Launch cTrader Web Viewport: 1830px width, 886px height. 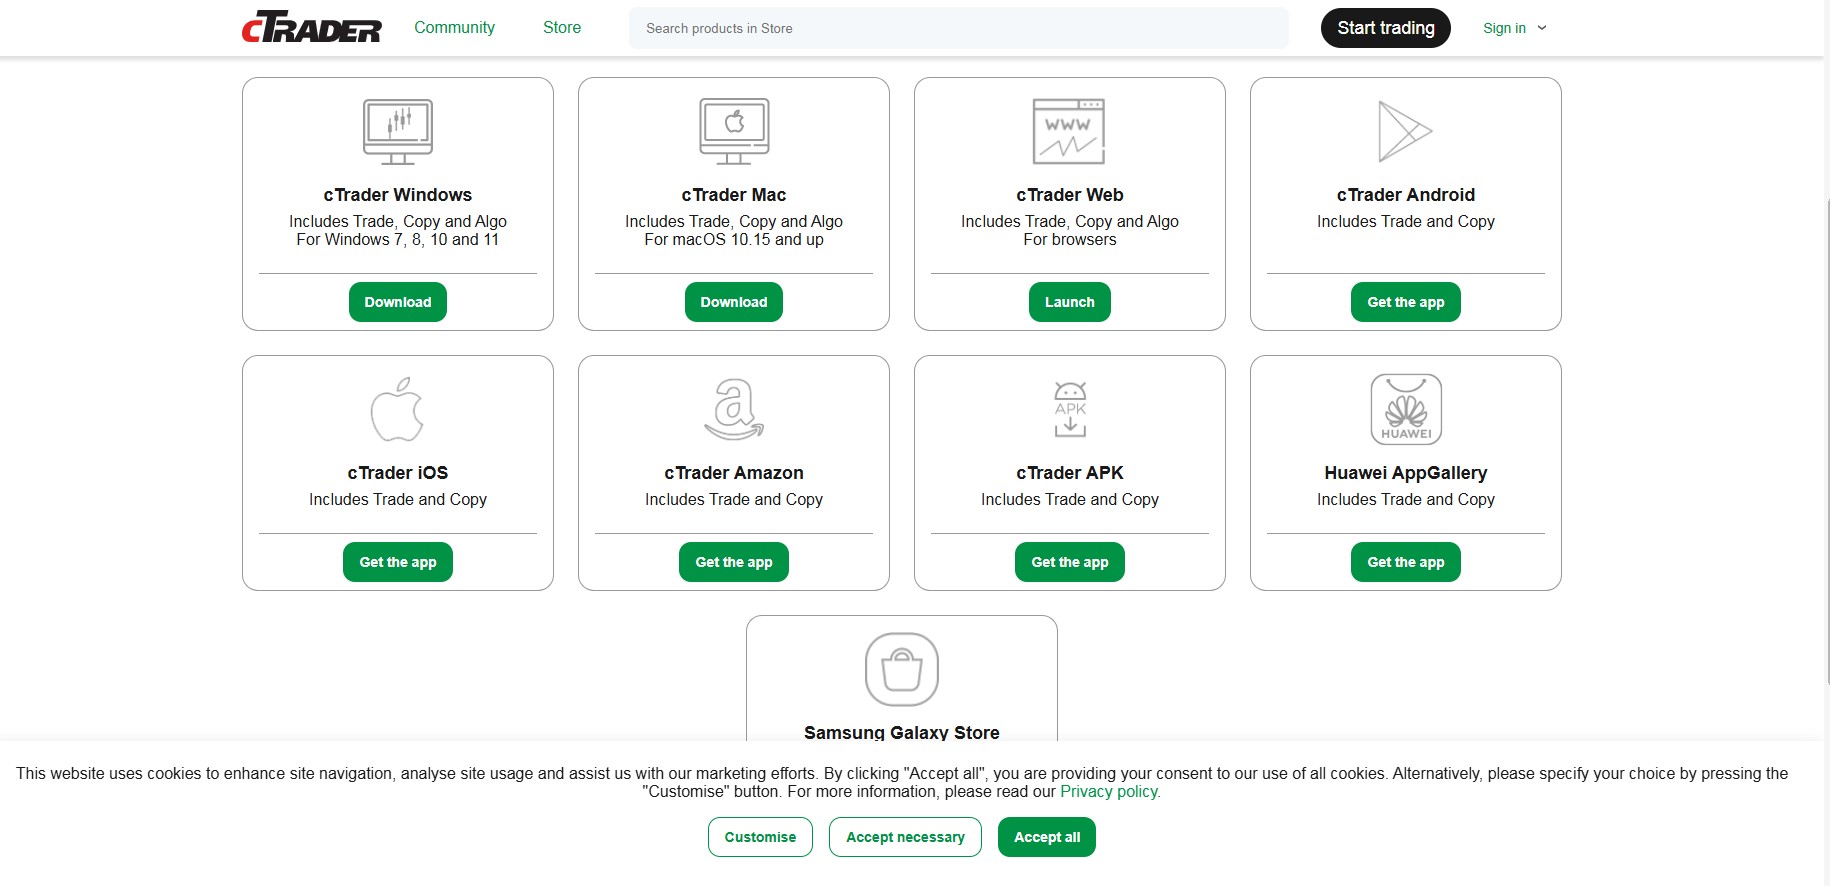coord(1070,302)
